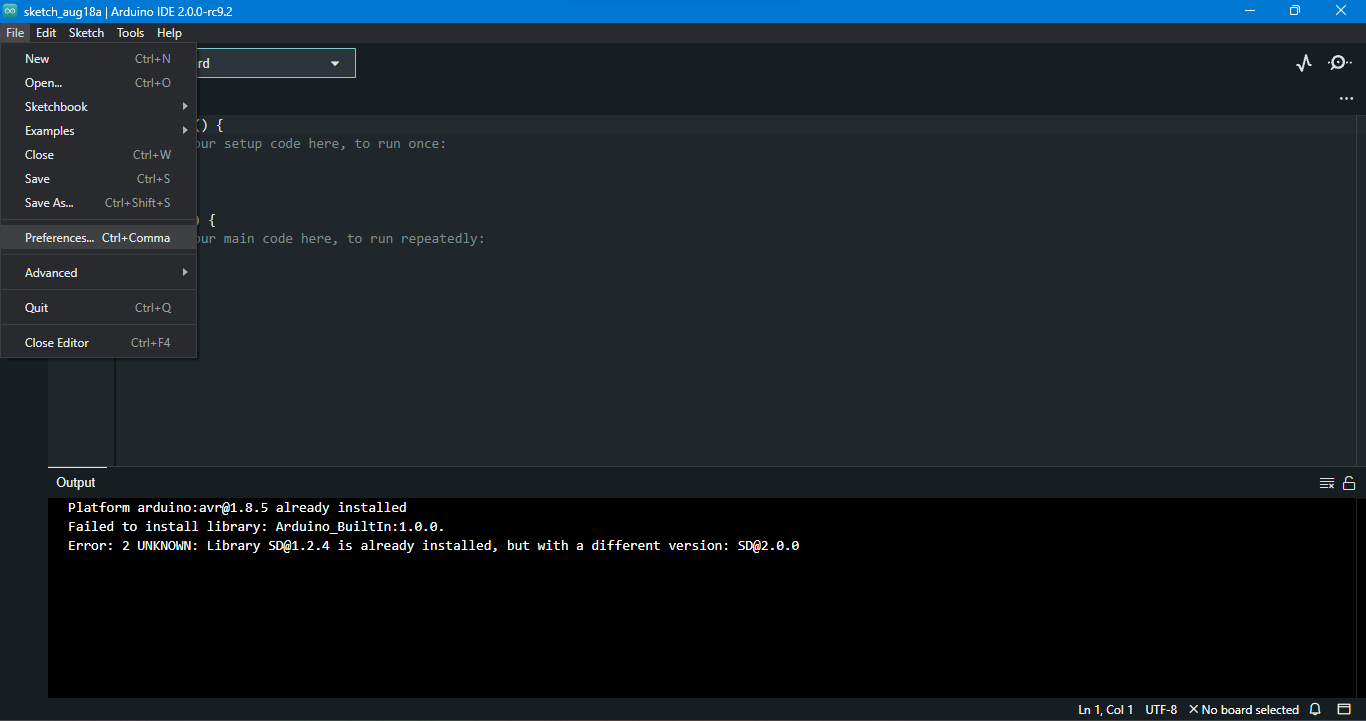Click the File menu
1366x721 pixels.
click(x=15, y=33)
